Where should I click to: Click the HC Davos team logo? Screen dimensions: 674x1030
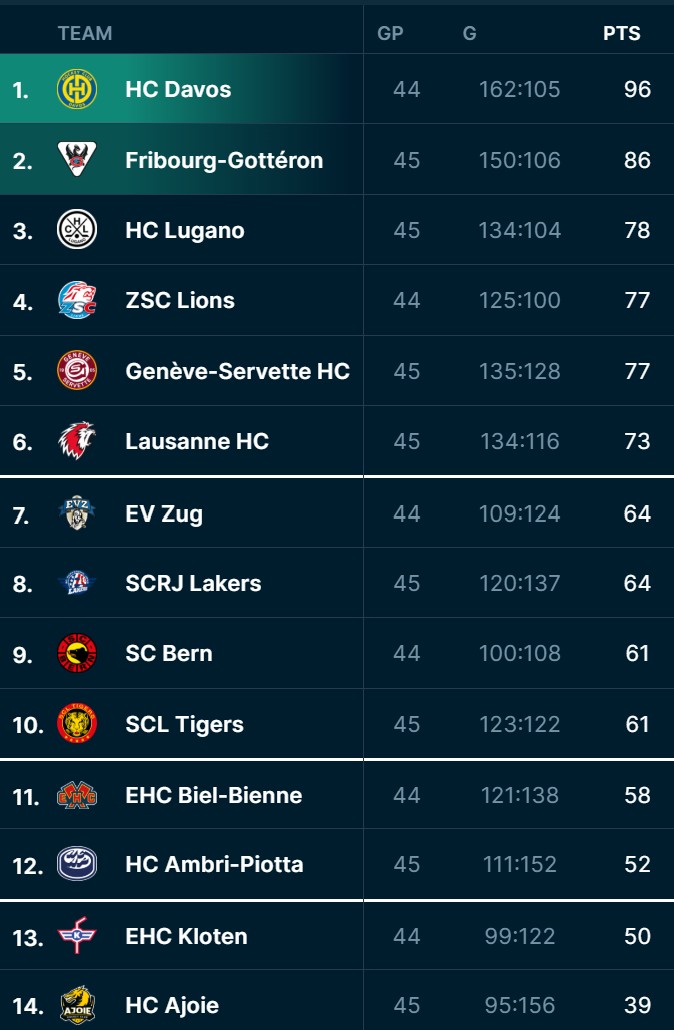tap(77, 89)
